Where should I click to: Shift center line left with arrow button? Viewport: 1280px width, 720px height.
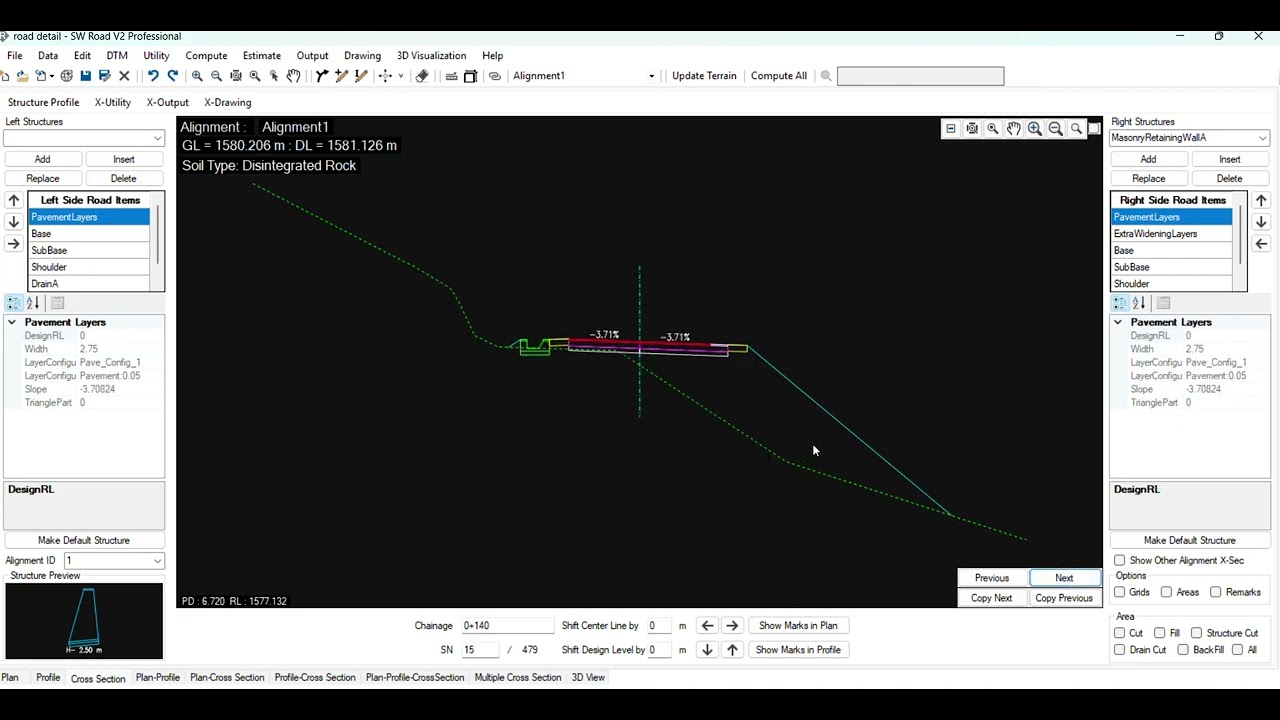click(x=708, y=626)
